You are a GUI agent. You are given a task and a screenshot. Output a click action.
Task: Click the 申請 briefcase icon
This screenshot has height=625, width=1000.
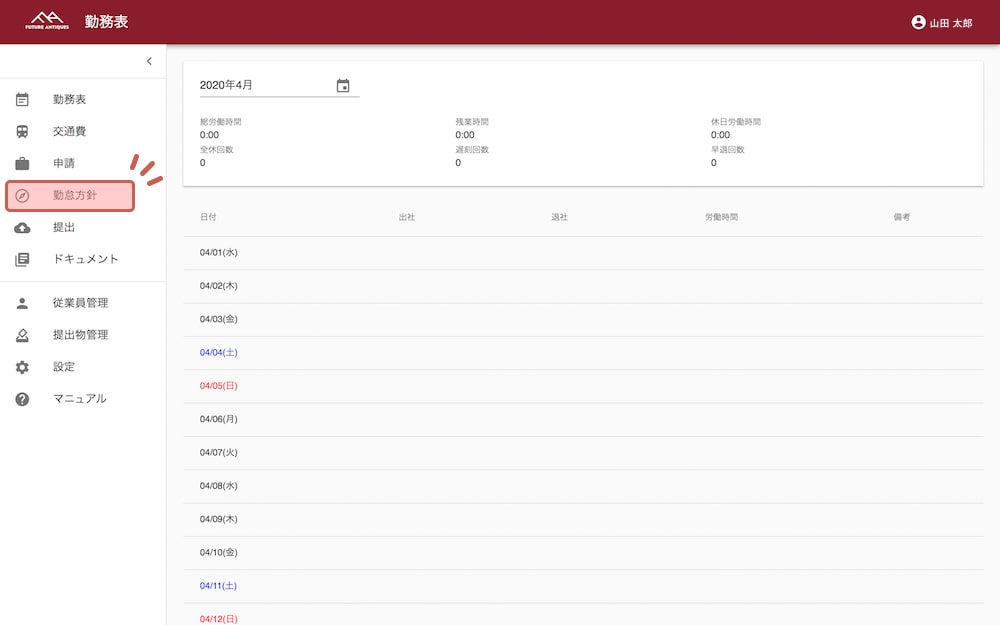click(x=22, y=164)
